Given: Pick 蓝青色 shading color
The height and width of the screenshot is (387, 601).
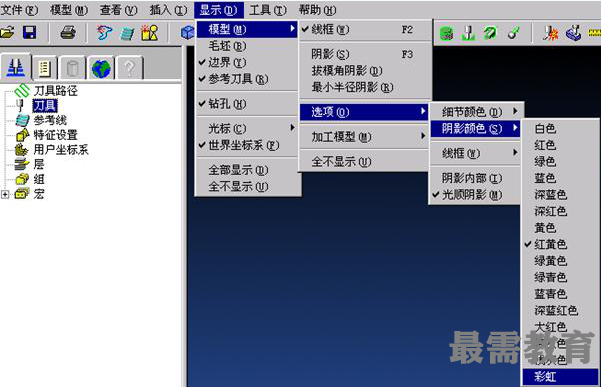Looking at the screenshot, I should 560,294.
